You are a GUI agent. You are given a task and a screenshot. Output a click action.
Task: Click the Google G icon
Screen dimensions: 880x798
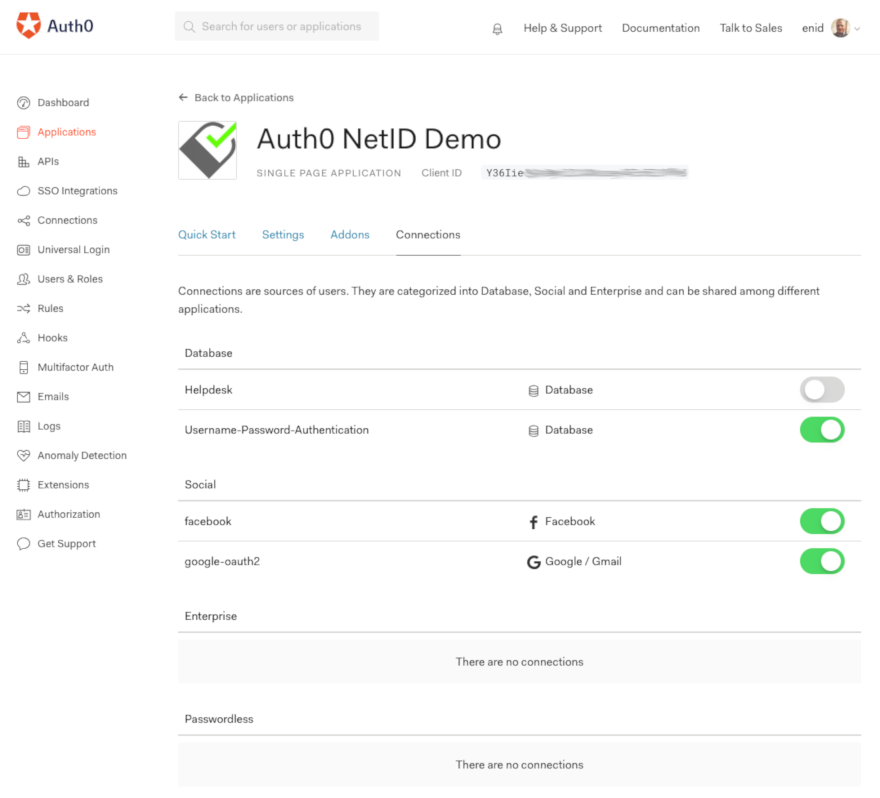coord(533,562)
